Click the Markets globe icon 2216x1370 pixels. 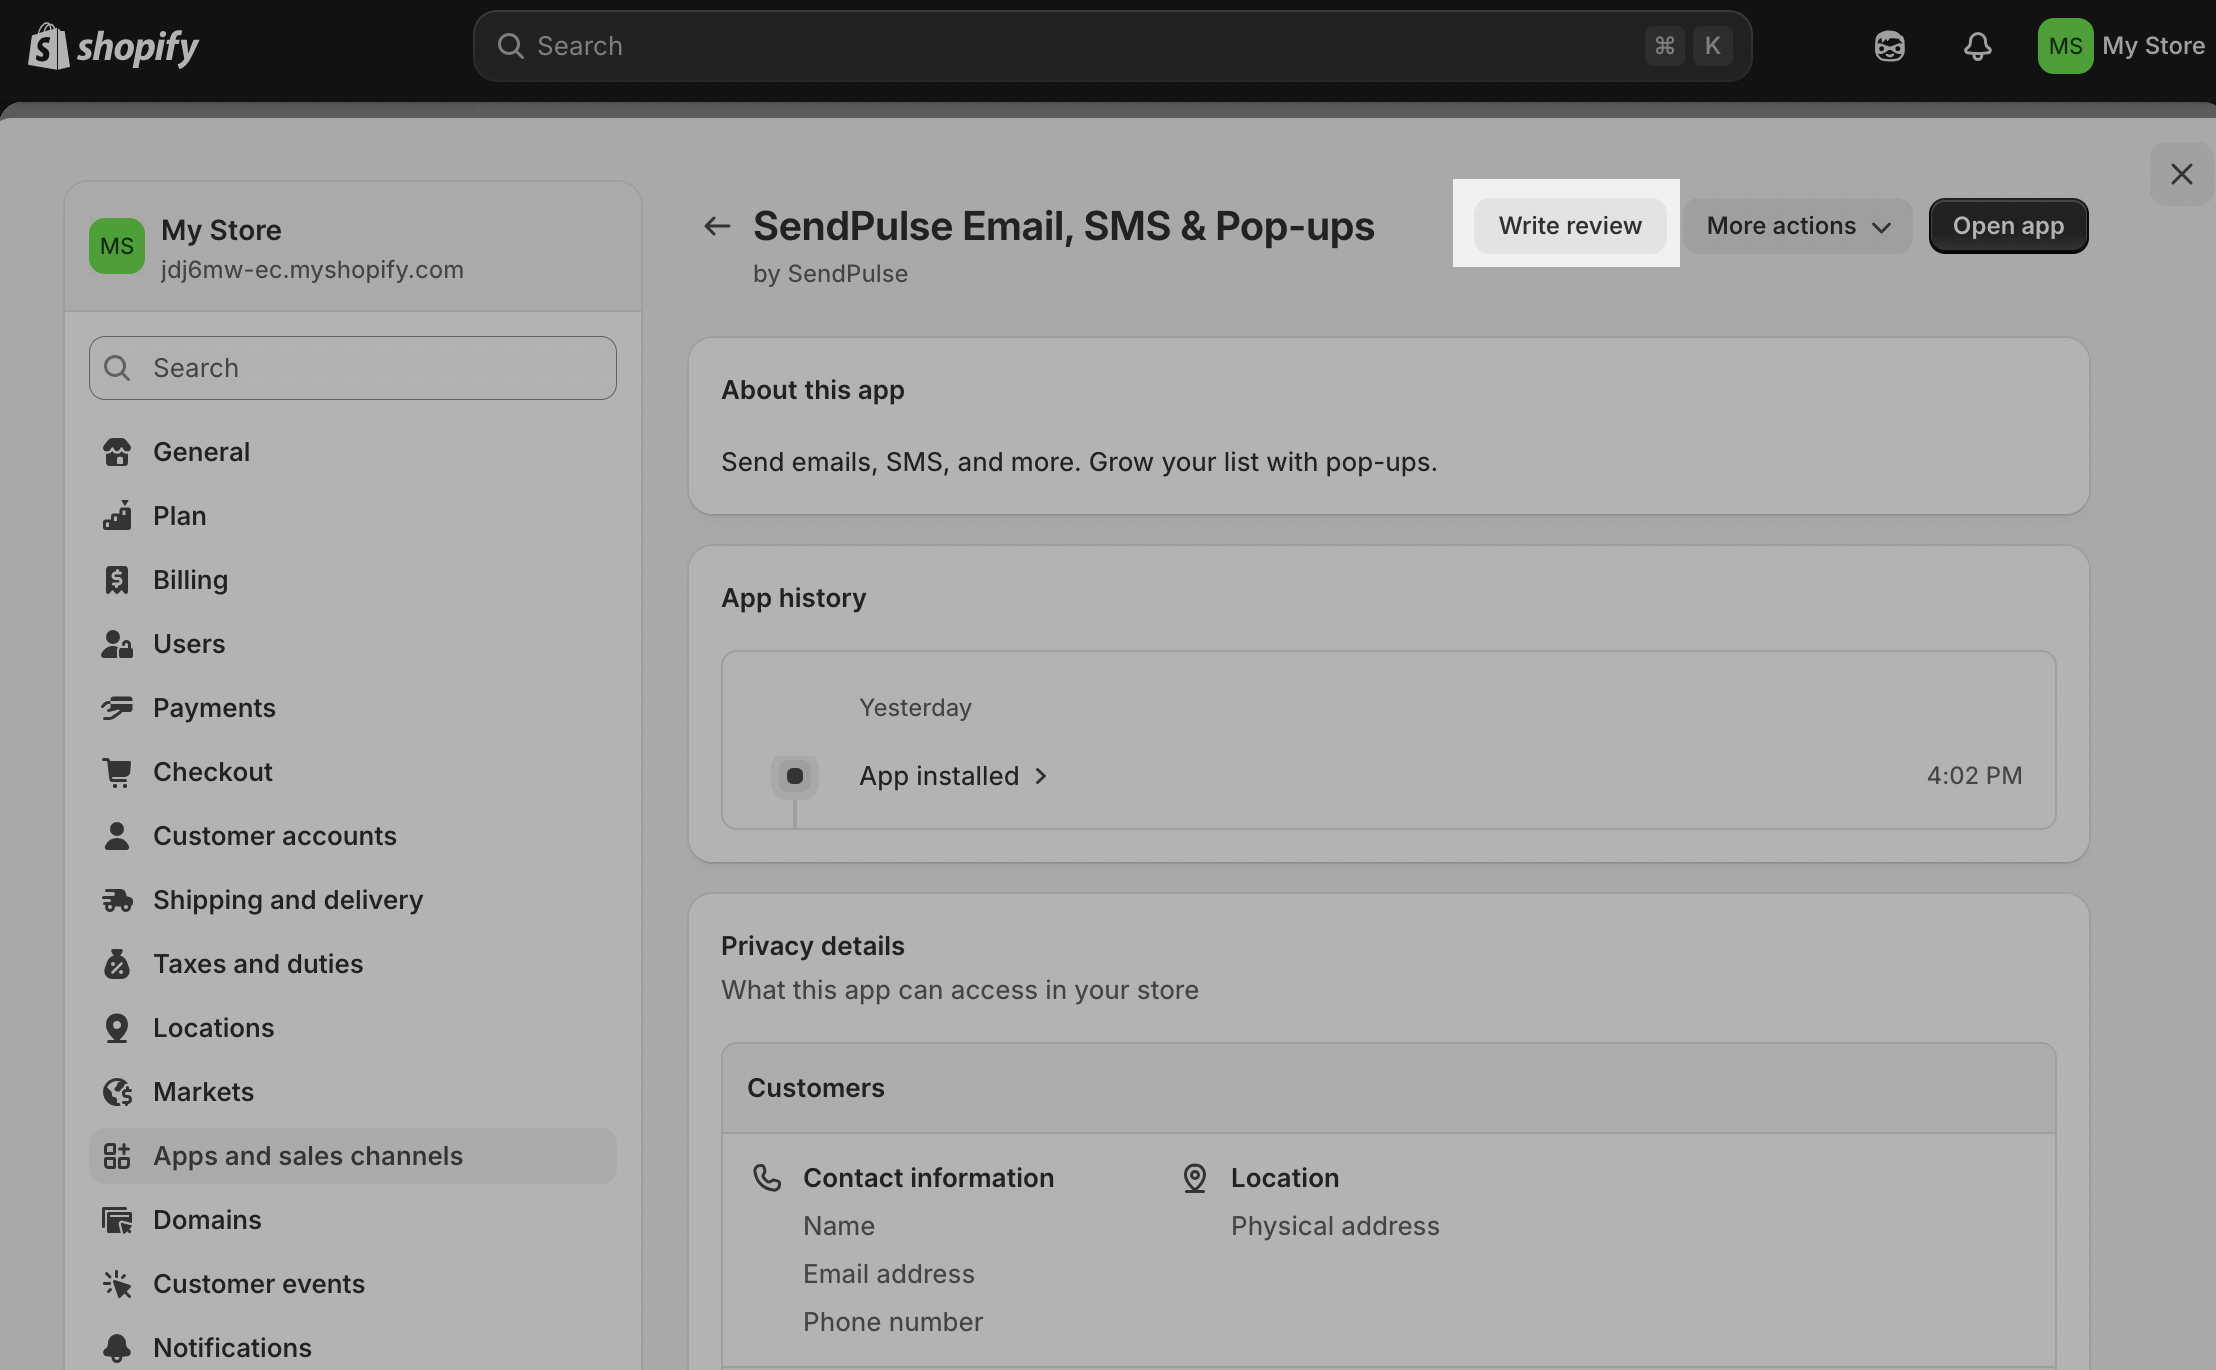tap(117, 1092)
